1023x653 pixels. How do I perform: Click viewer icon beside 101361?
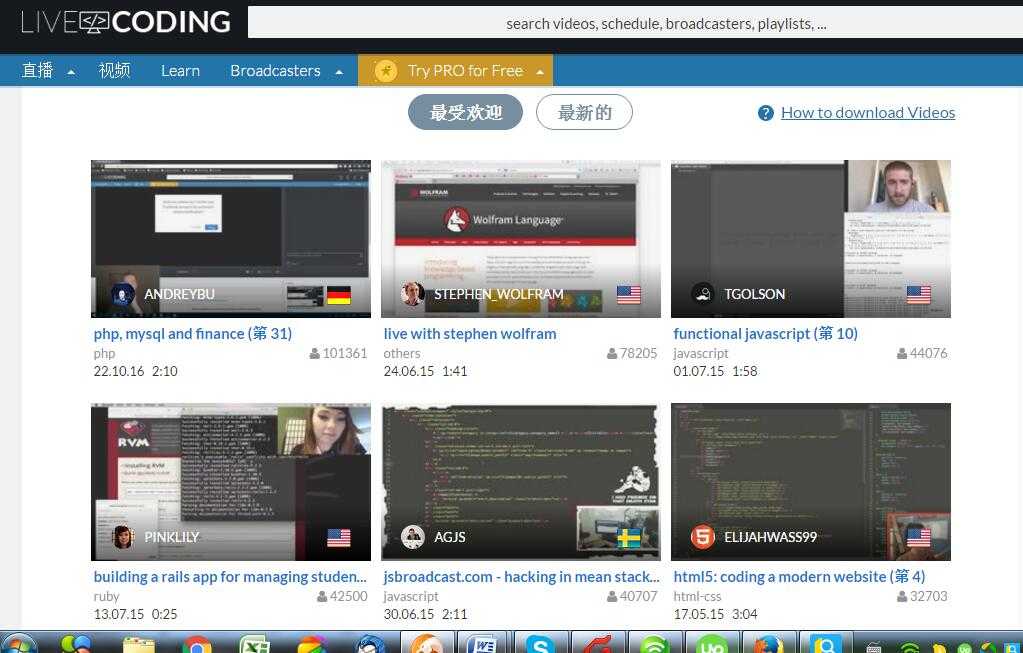[314, 354]
